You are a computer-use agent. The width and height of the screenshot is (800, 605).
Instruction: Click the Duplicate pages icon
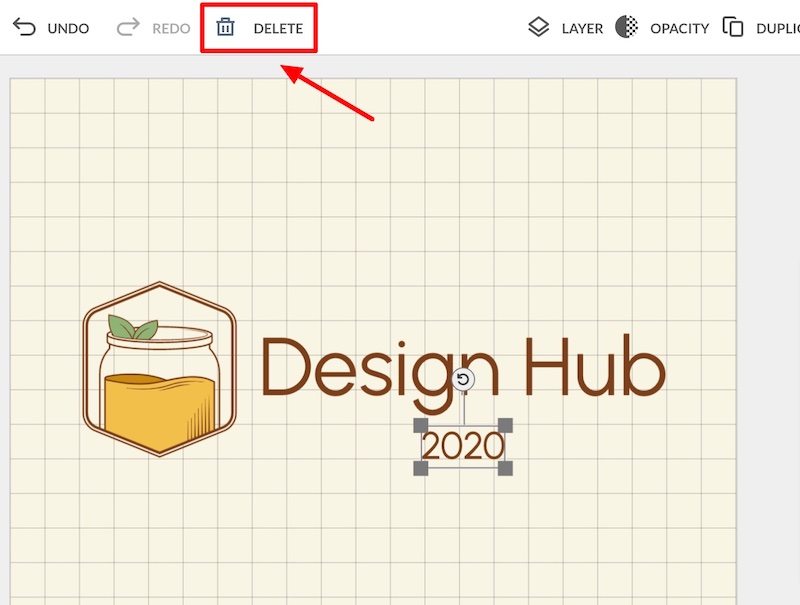pyautogui.click(x=733, y=27)
